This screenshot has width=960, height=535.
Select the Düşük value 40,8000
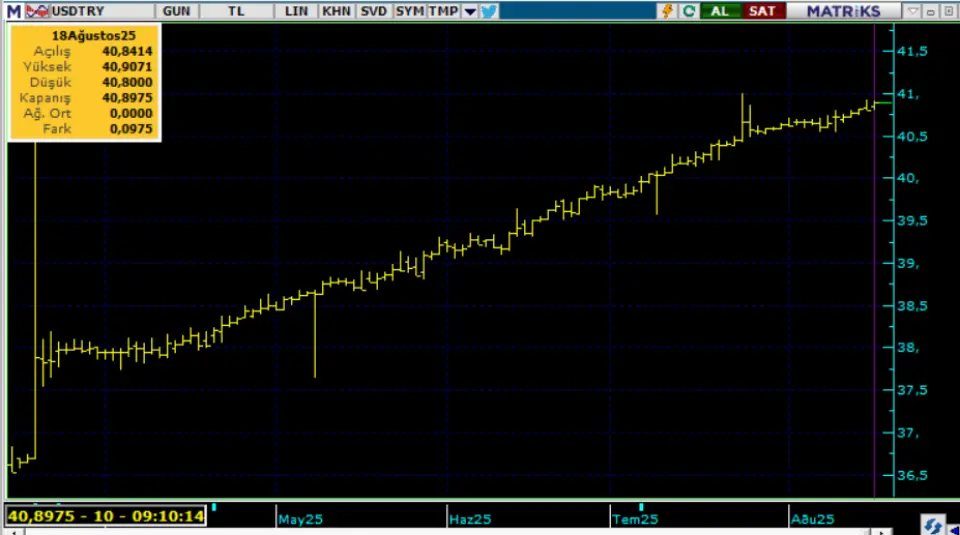[x=127, y=82]
